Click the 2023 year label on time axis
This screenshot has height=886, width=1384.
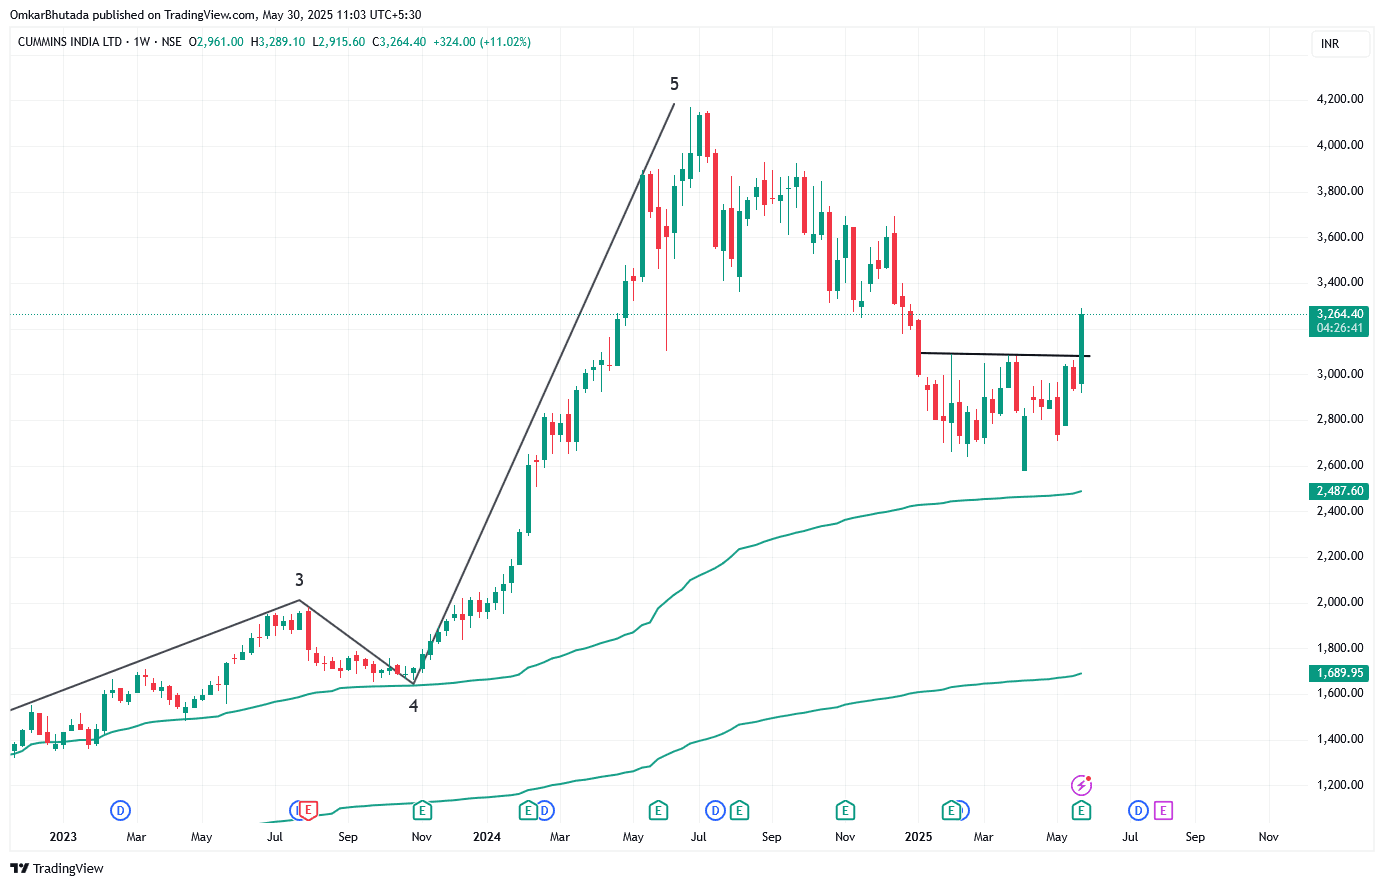point(63,837)
